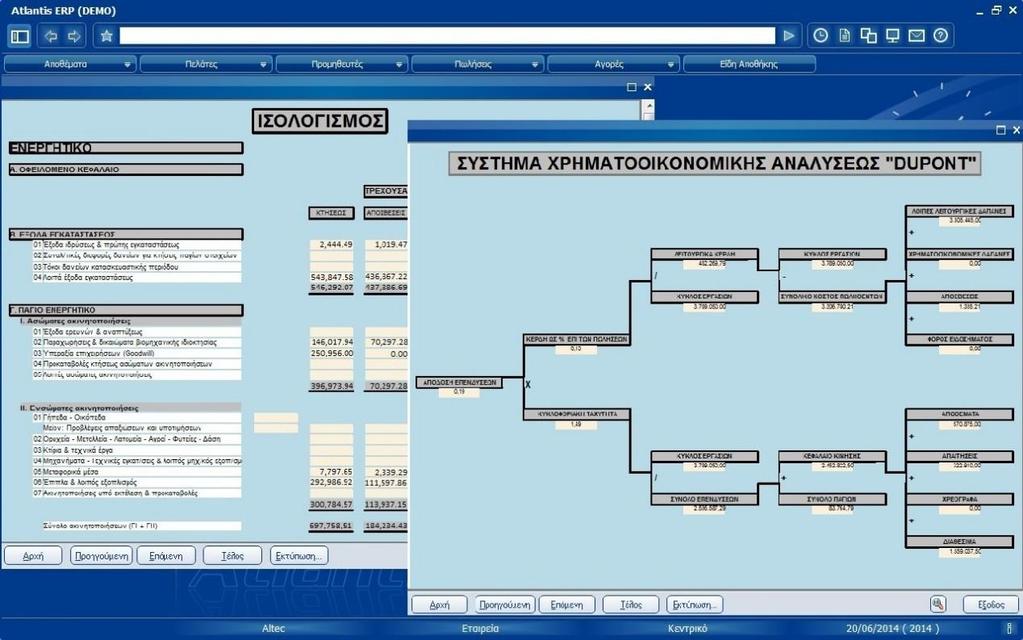Click row 03 Υπεραξία επιχειρήσεως (Goodwill)
Image resolution: width=1023 pixels, height=640 pixels.
pyautogui.click(x=137, y=353)
